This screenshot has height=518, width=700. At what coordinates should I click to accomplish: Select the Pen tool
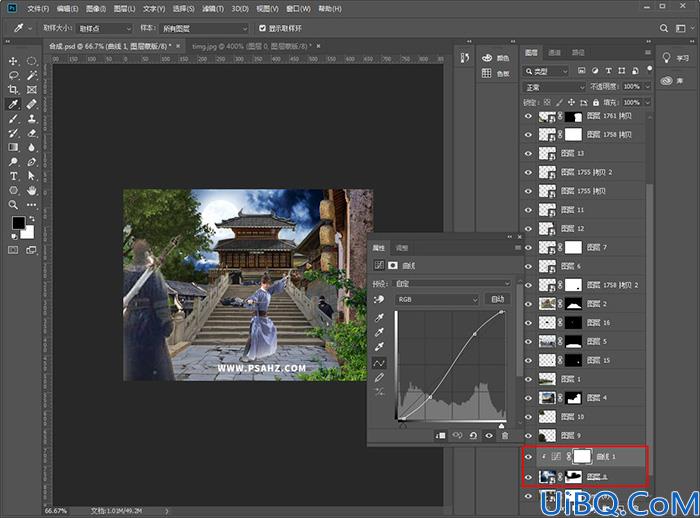31,162
